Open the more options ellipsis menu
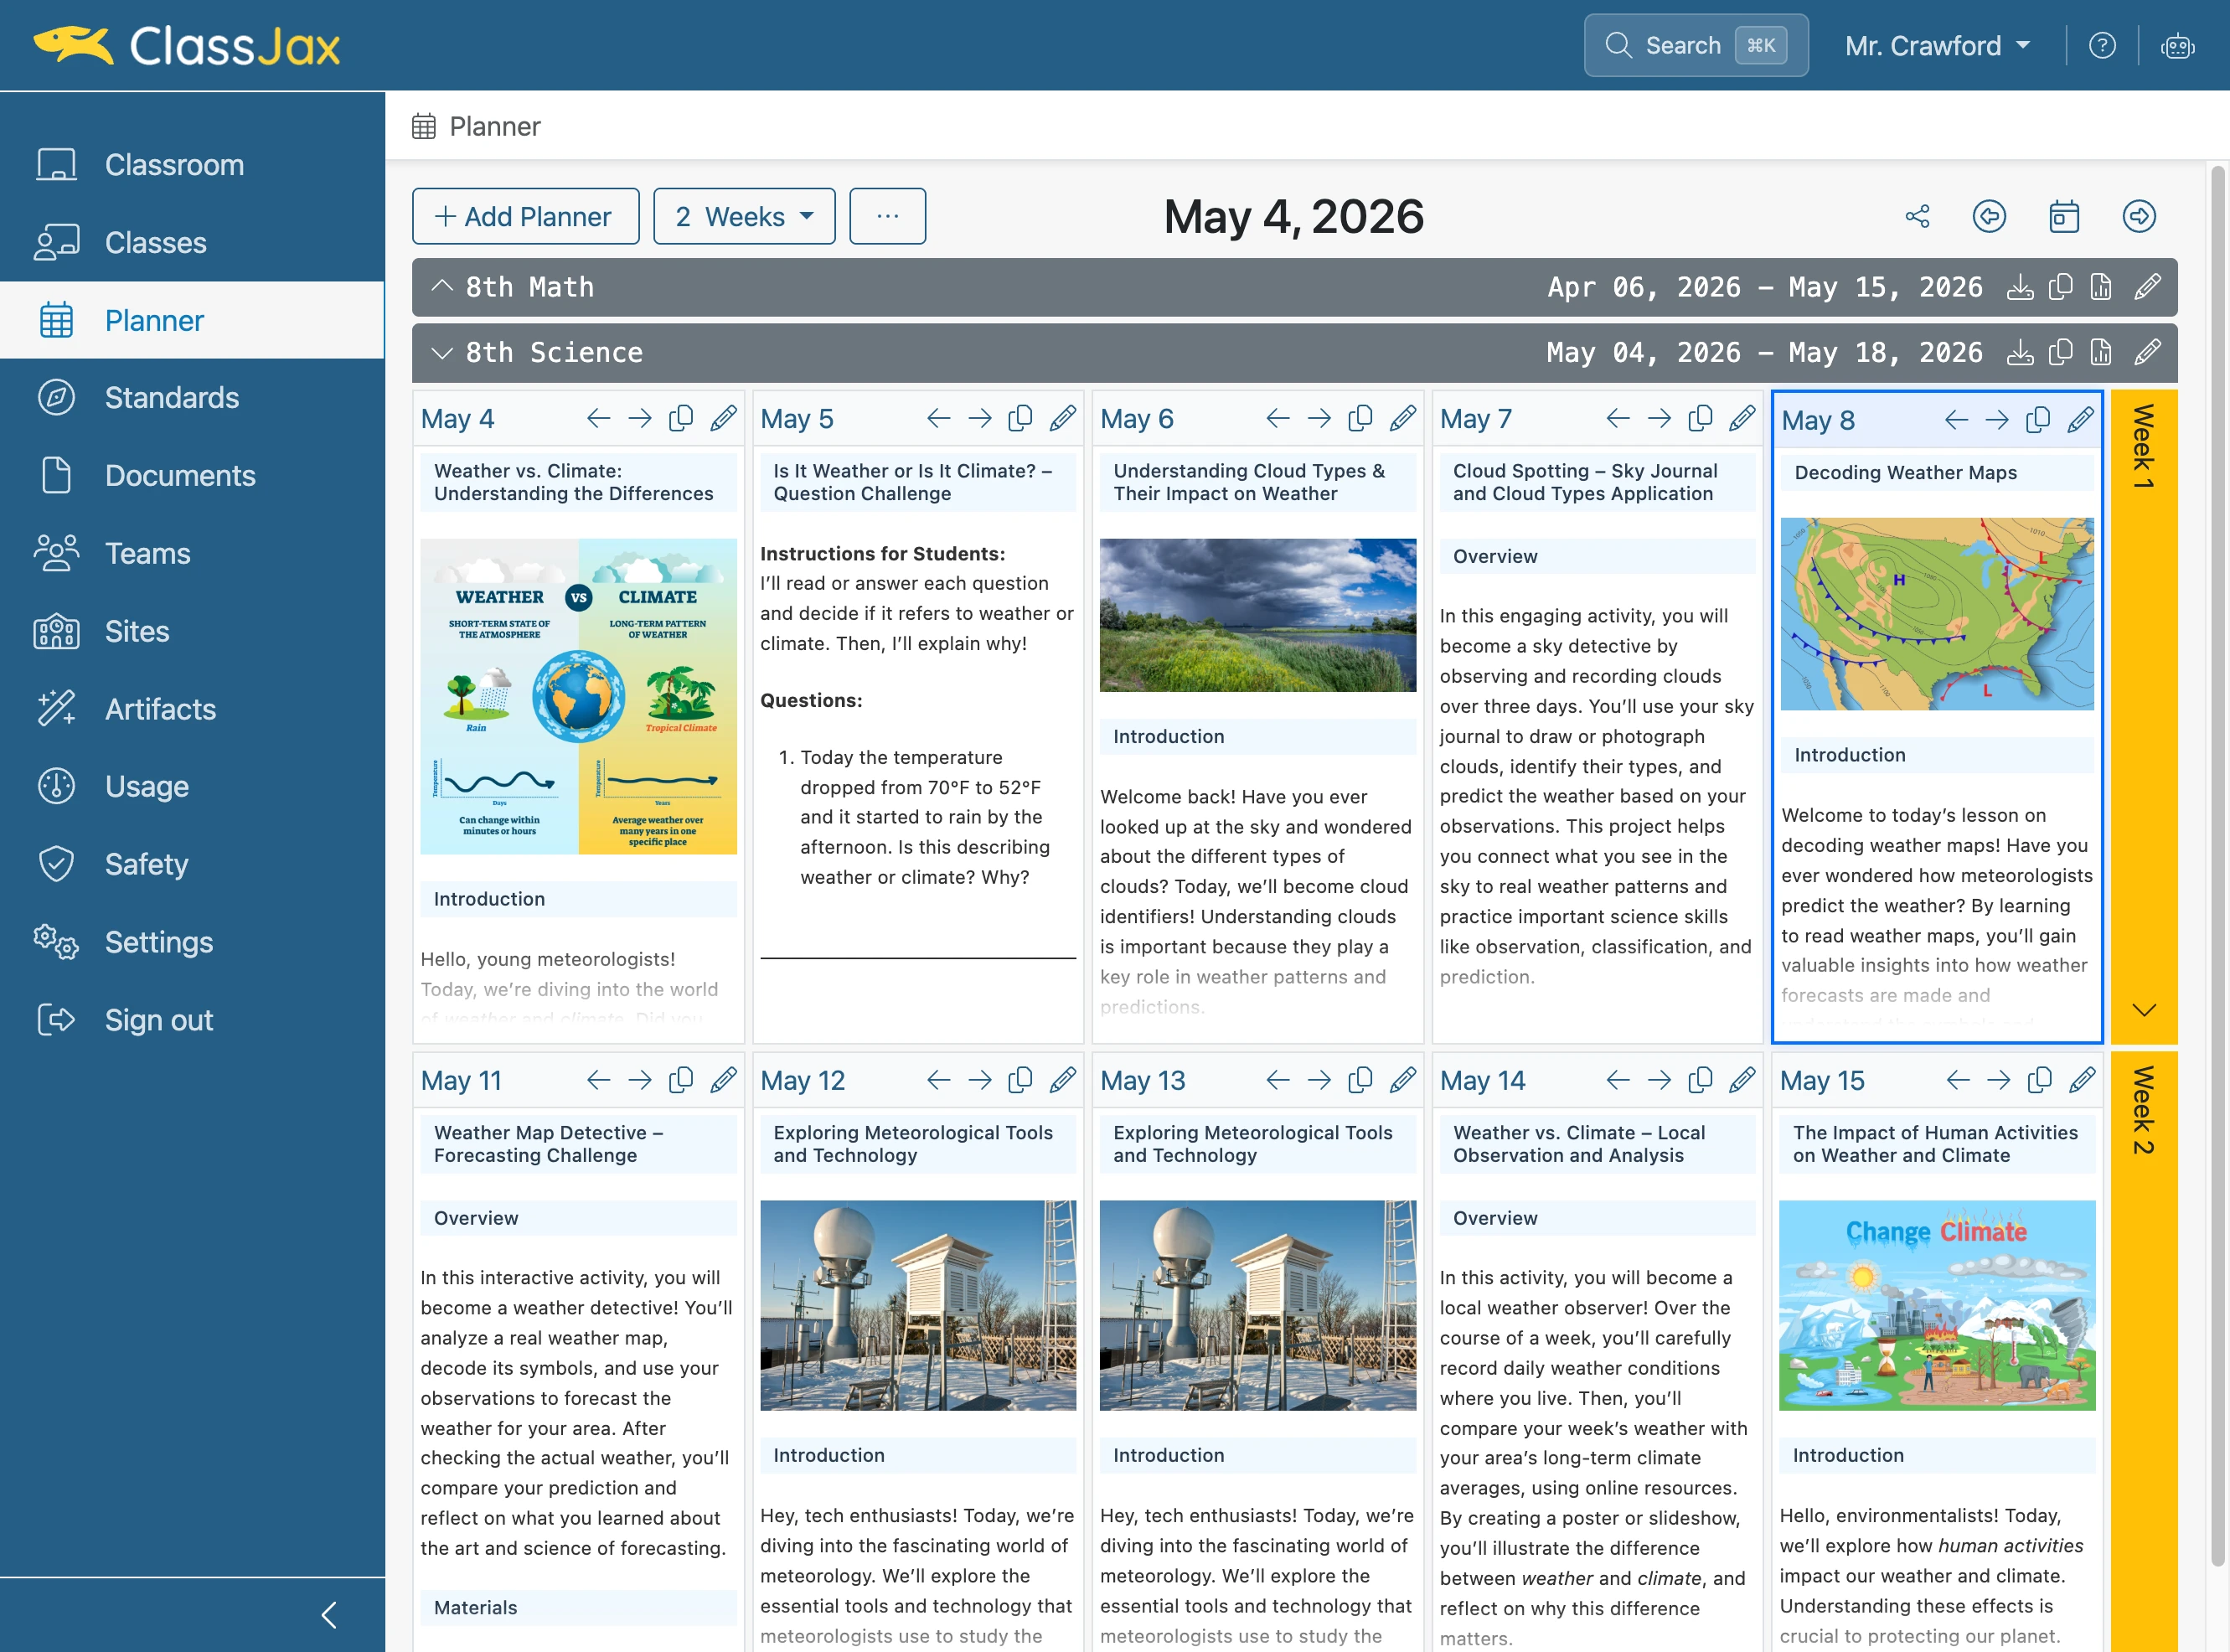2230x1652 pixels. pyautogui.click(x=888, y=216)
